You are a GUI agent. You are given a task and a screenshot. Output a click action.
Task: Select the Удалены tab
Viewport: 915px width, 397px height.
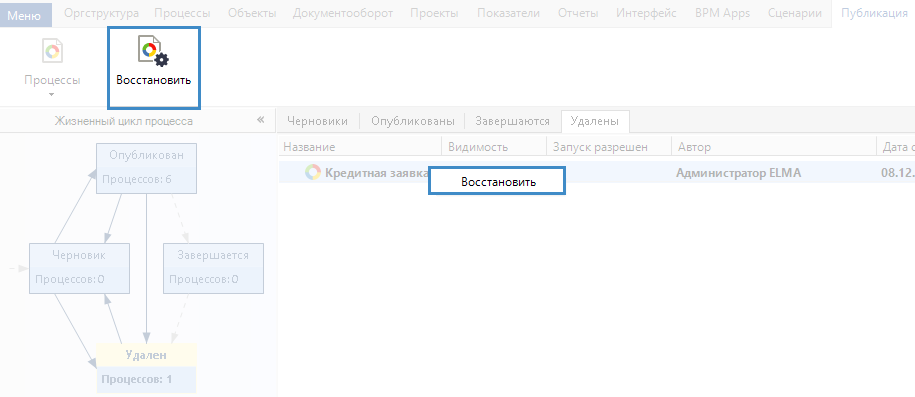(x=595, y=121)
